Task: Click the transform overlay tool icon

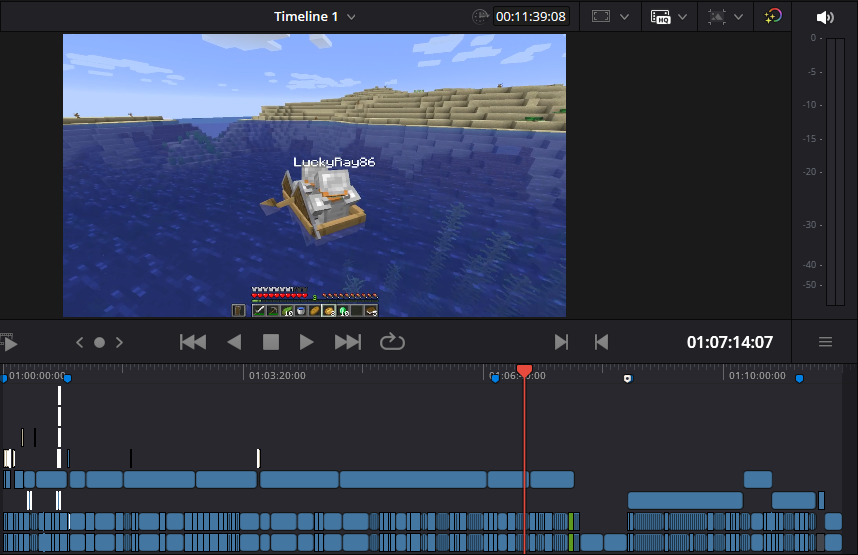Action: [716, 16]
